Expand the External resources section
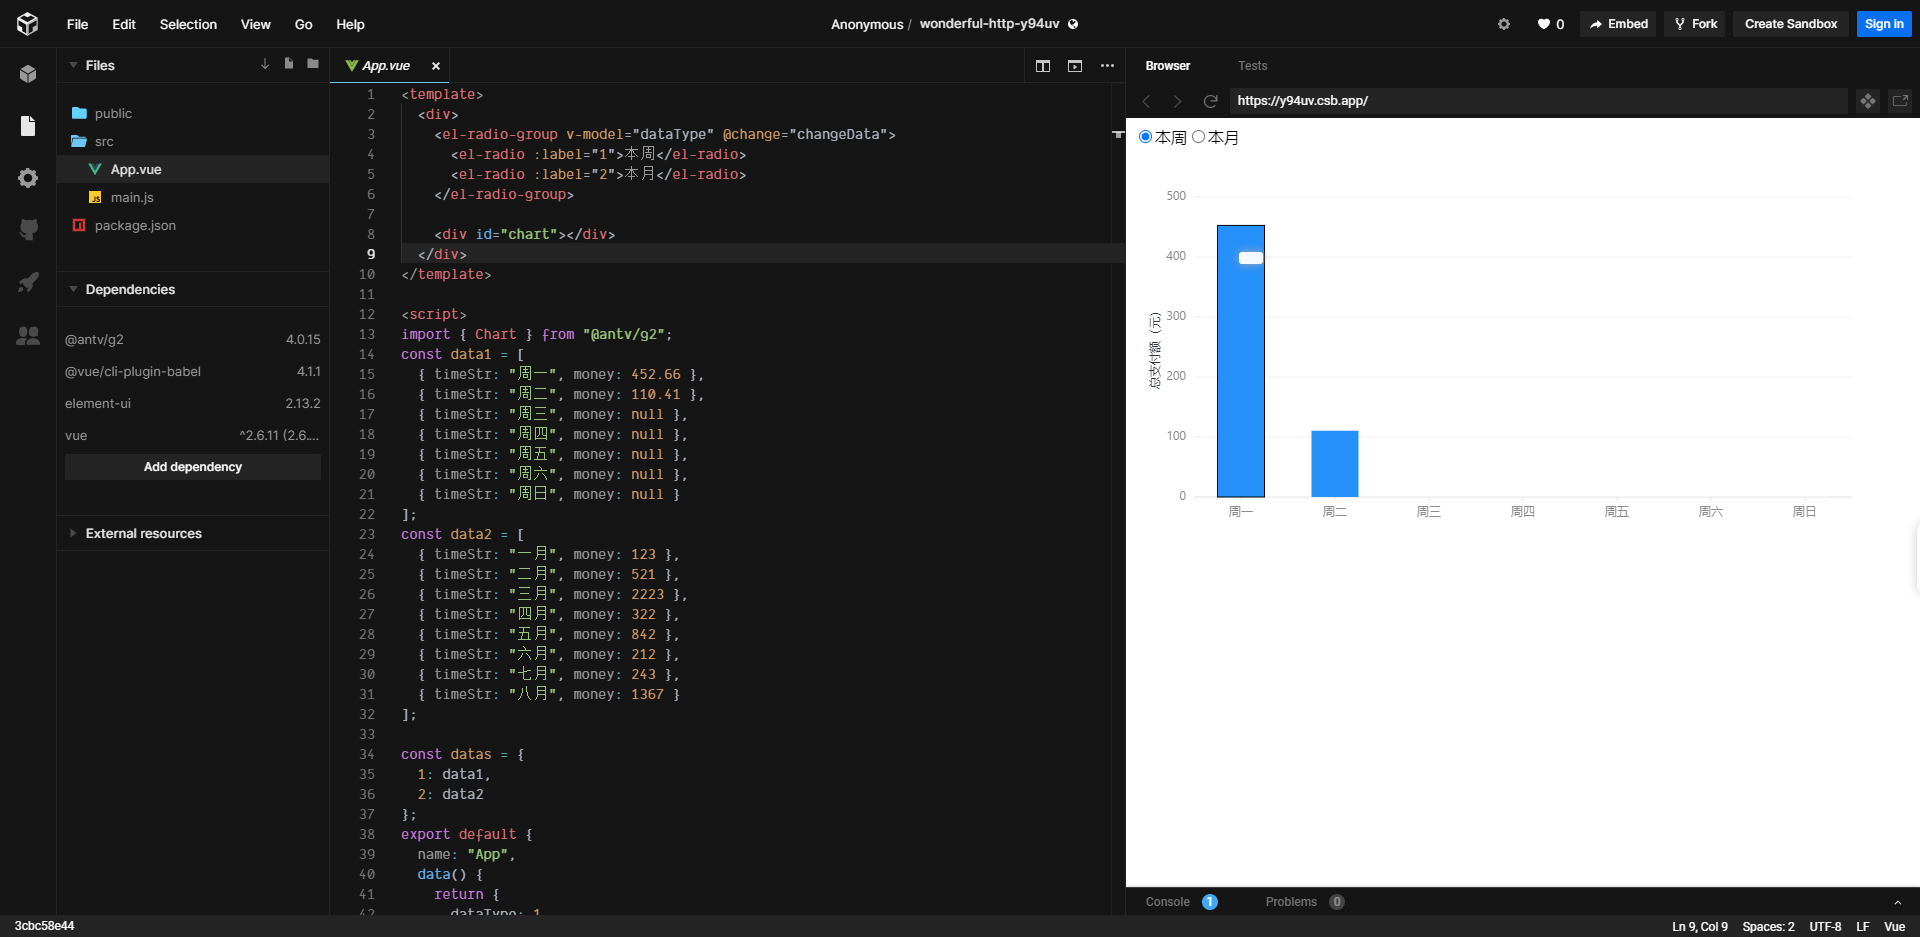 73,533
